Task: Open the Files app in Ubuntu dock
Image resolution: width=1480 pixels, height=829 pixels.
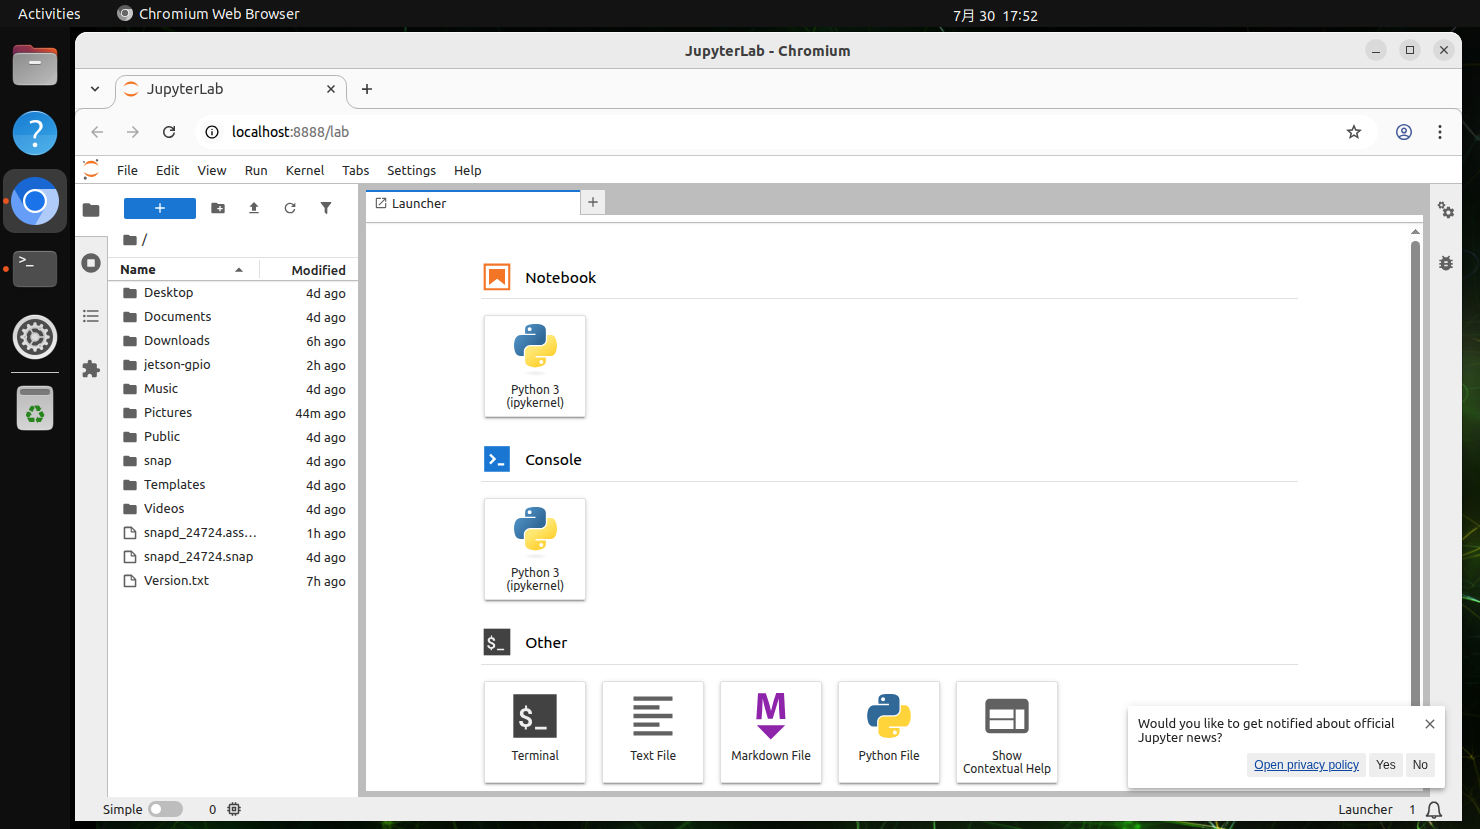Action: coord(35,66)
